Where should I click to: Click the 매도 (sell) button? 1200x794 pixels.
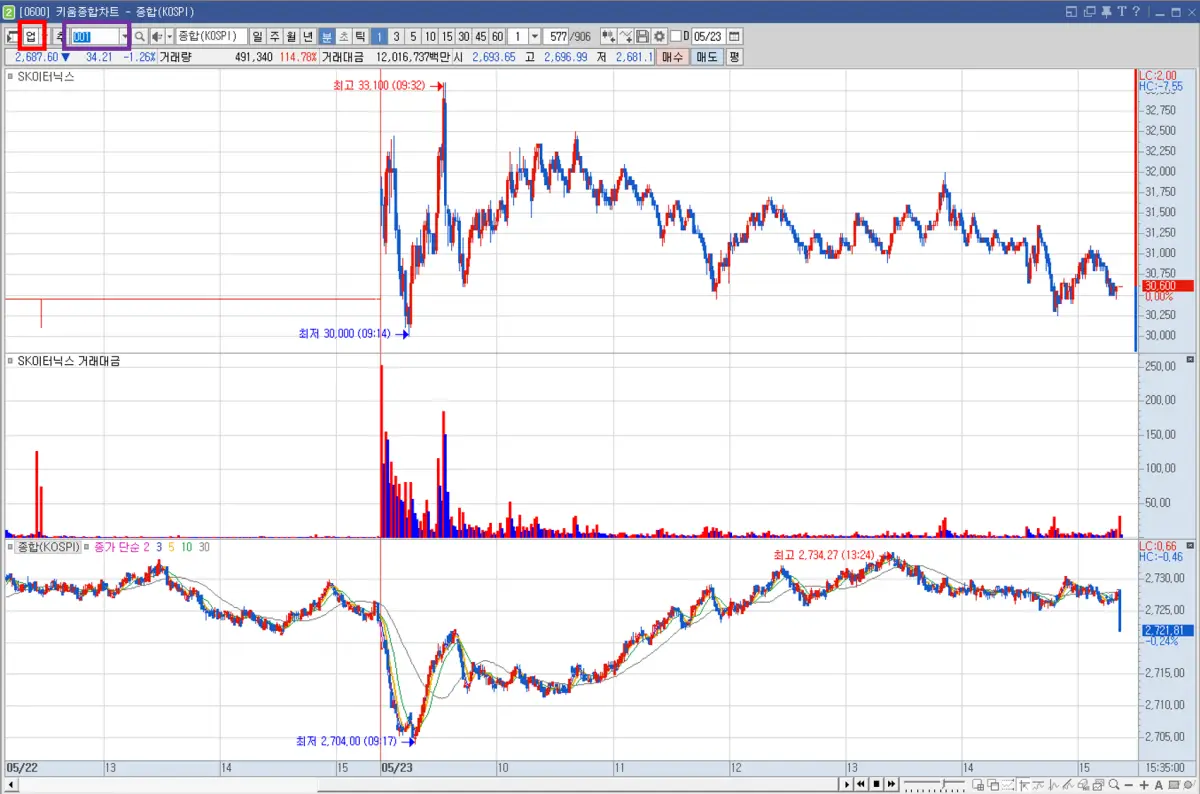click(708, 57)
